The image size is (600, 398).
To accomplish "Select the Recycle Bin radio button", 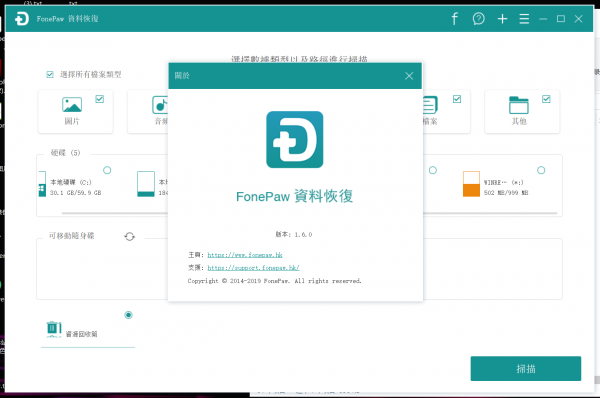I will (x=129, y=315).
